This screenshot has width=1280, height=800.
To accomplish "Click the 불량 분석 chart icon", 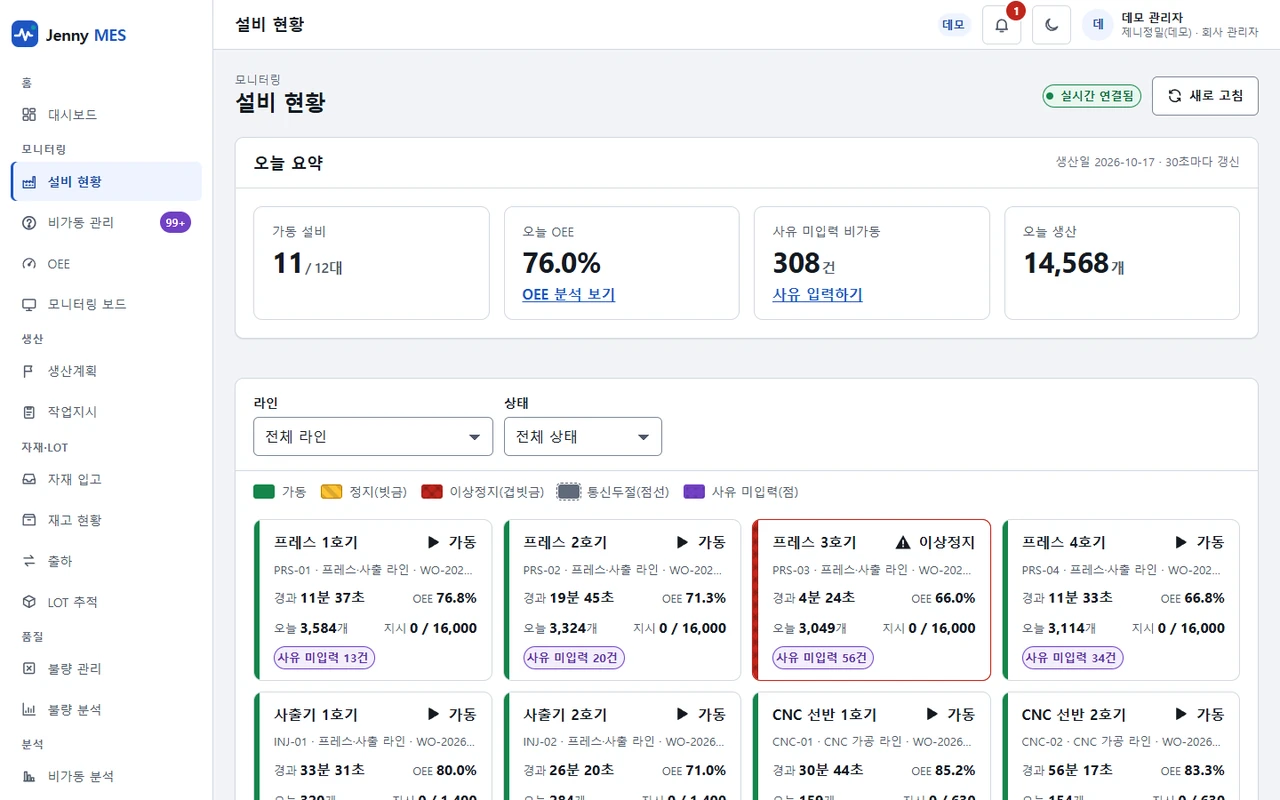I will coord(29,709).
